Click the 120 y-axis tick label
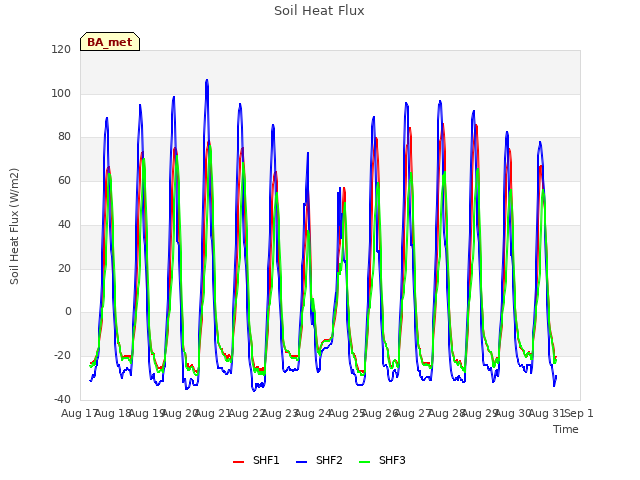The height and width of the screenshot is (480, 640). pos(61,49)
